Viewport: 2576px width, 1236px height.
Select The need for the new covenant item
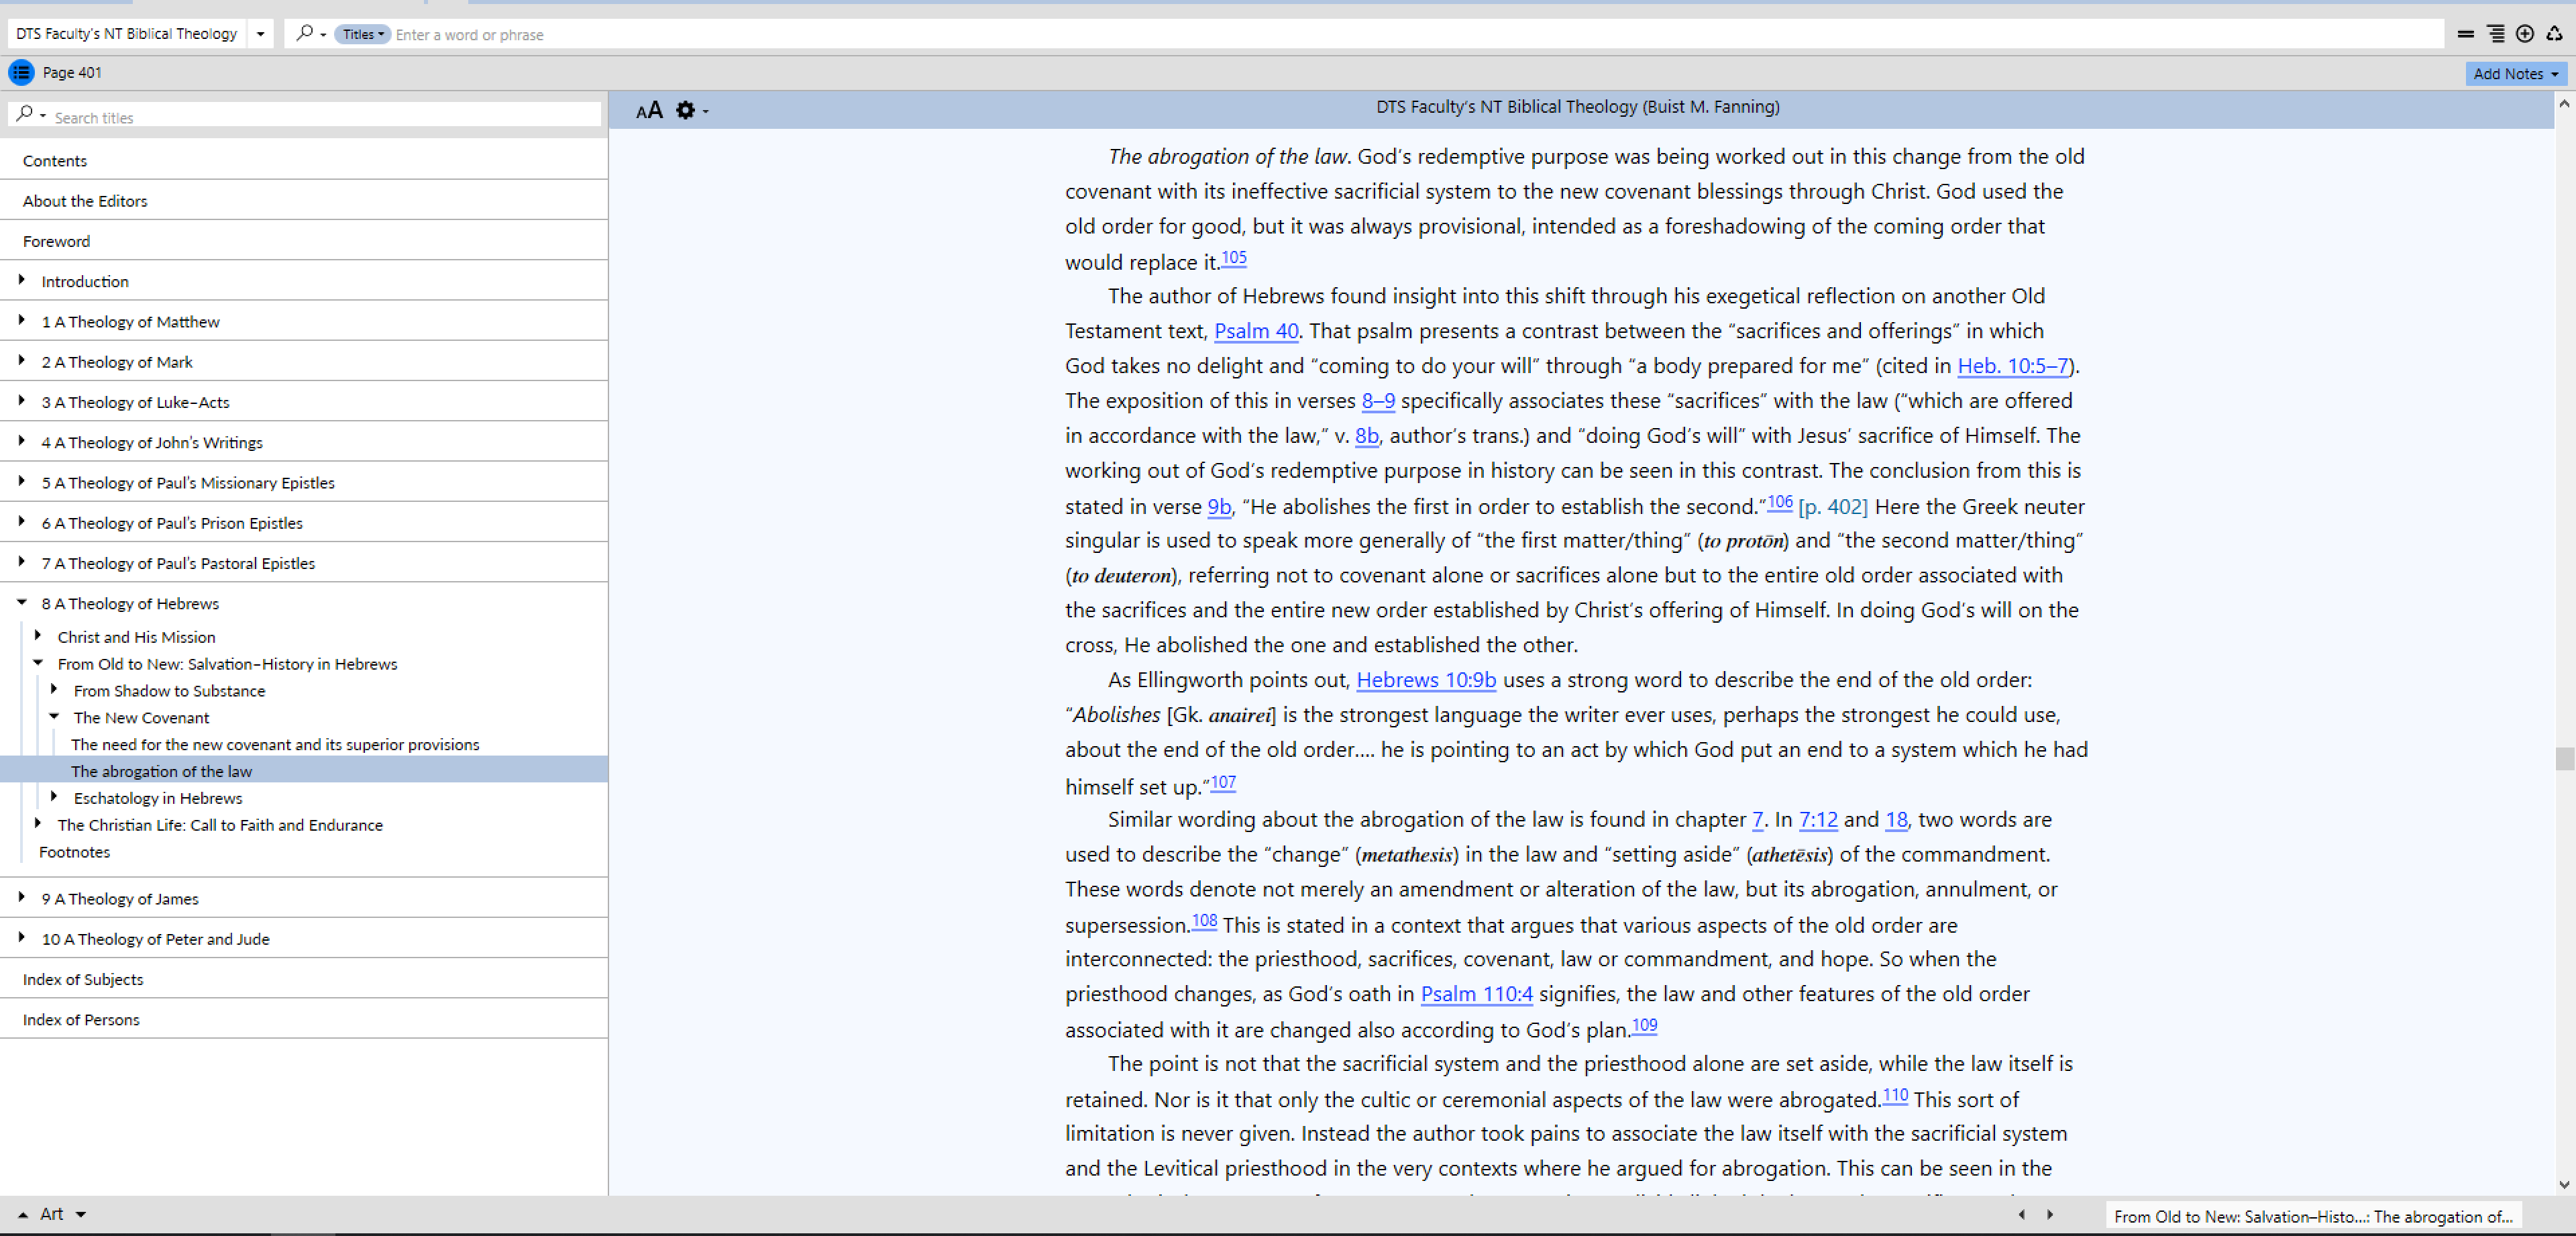click(x=275, y=744)
